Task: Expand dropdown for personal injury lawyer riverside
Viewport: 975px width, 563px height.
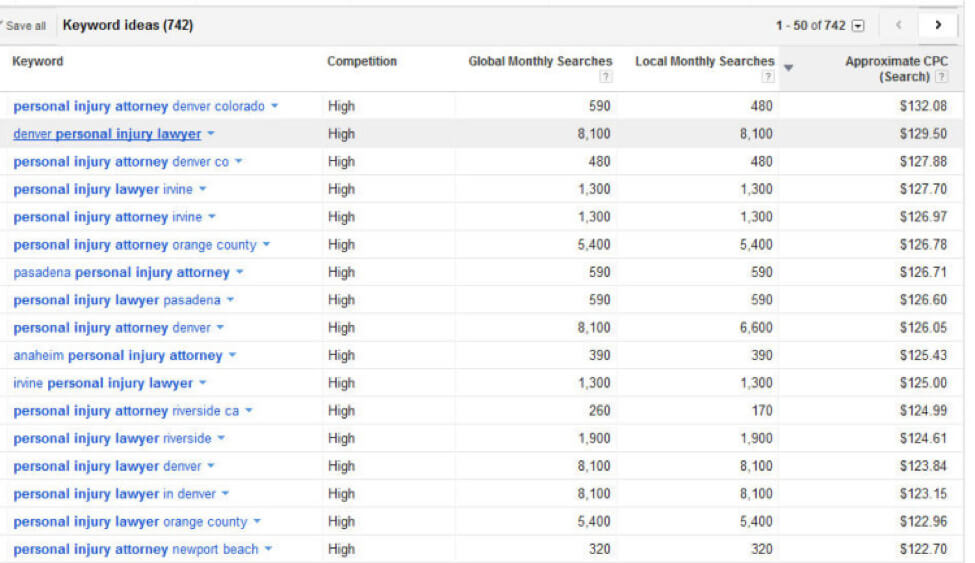Action: [x=221, y=439]
